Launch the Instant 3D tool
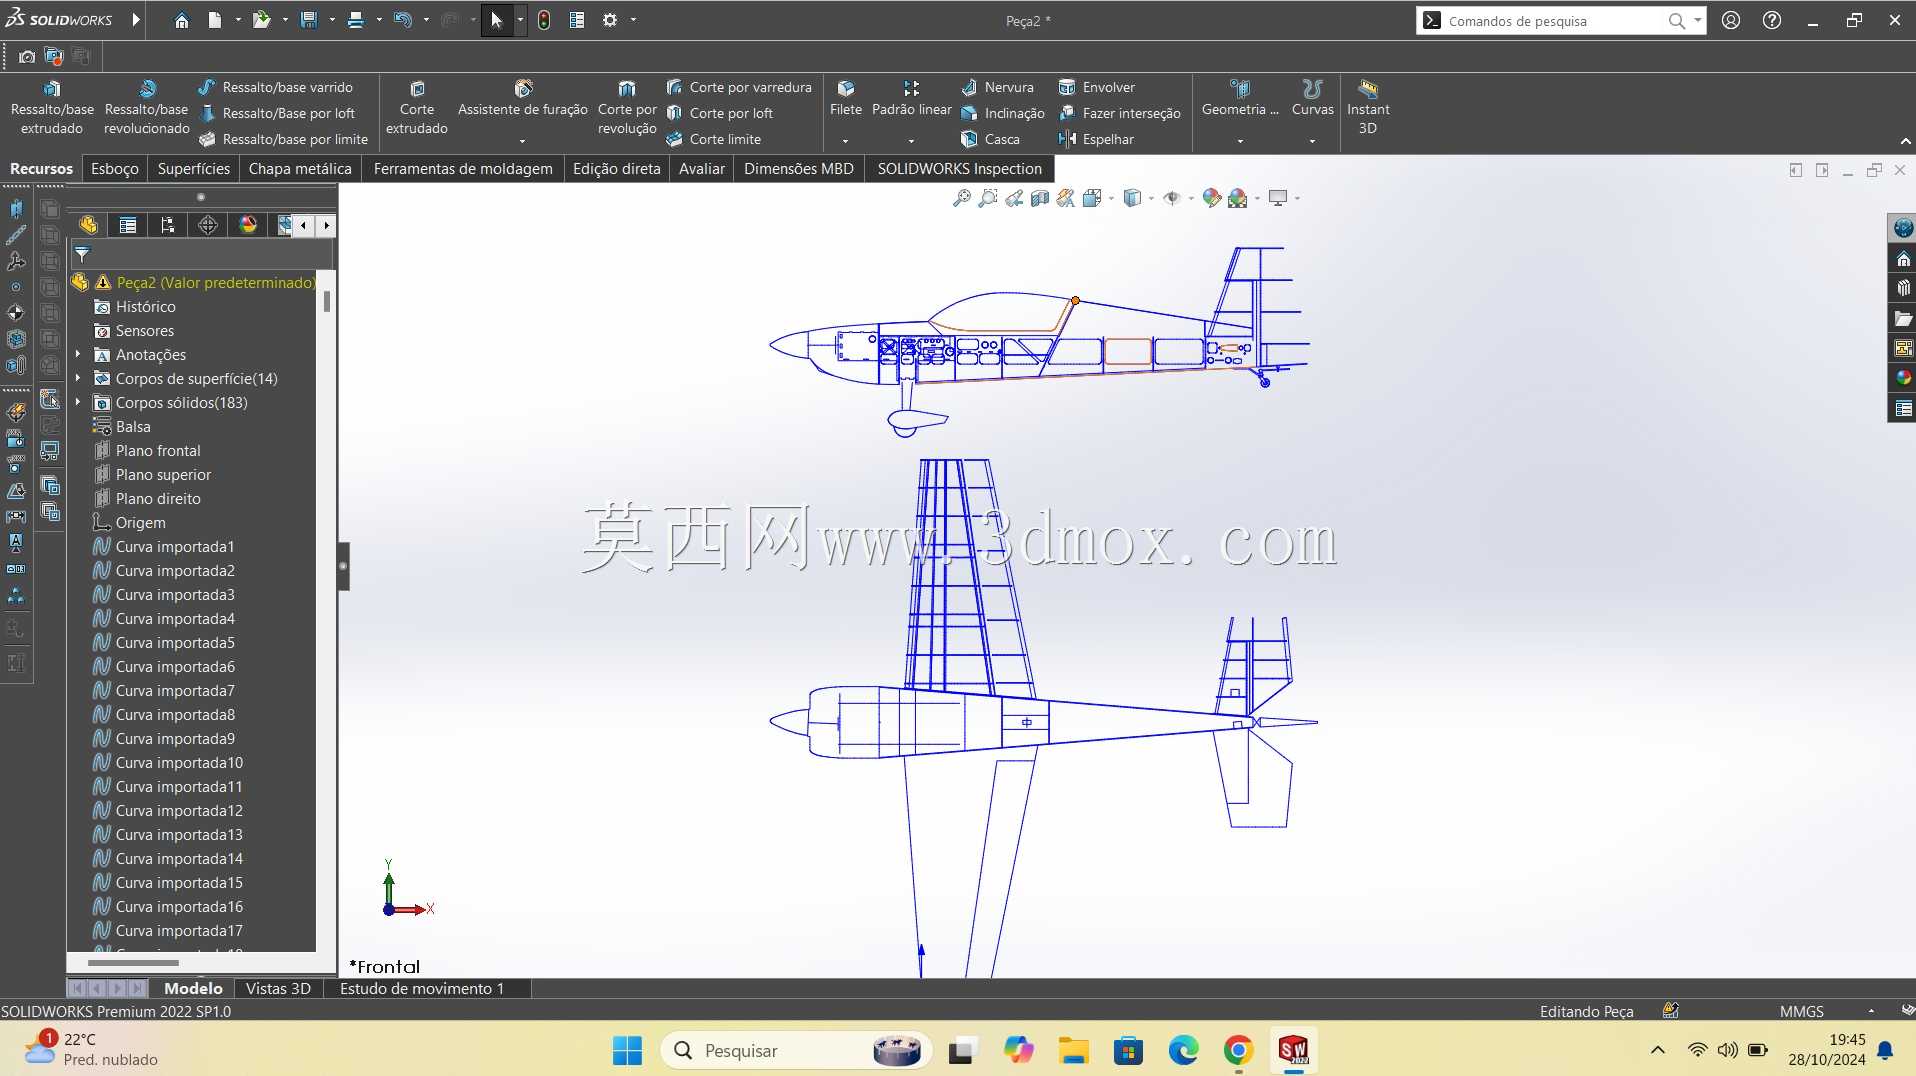This screenshot has height=1076, width=1916. tap(1368, 107)
